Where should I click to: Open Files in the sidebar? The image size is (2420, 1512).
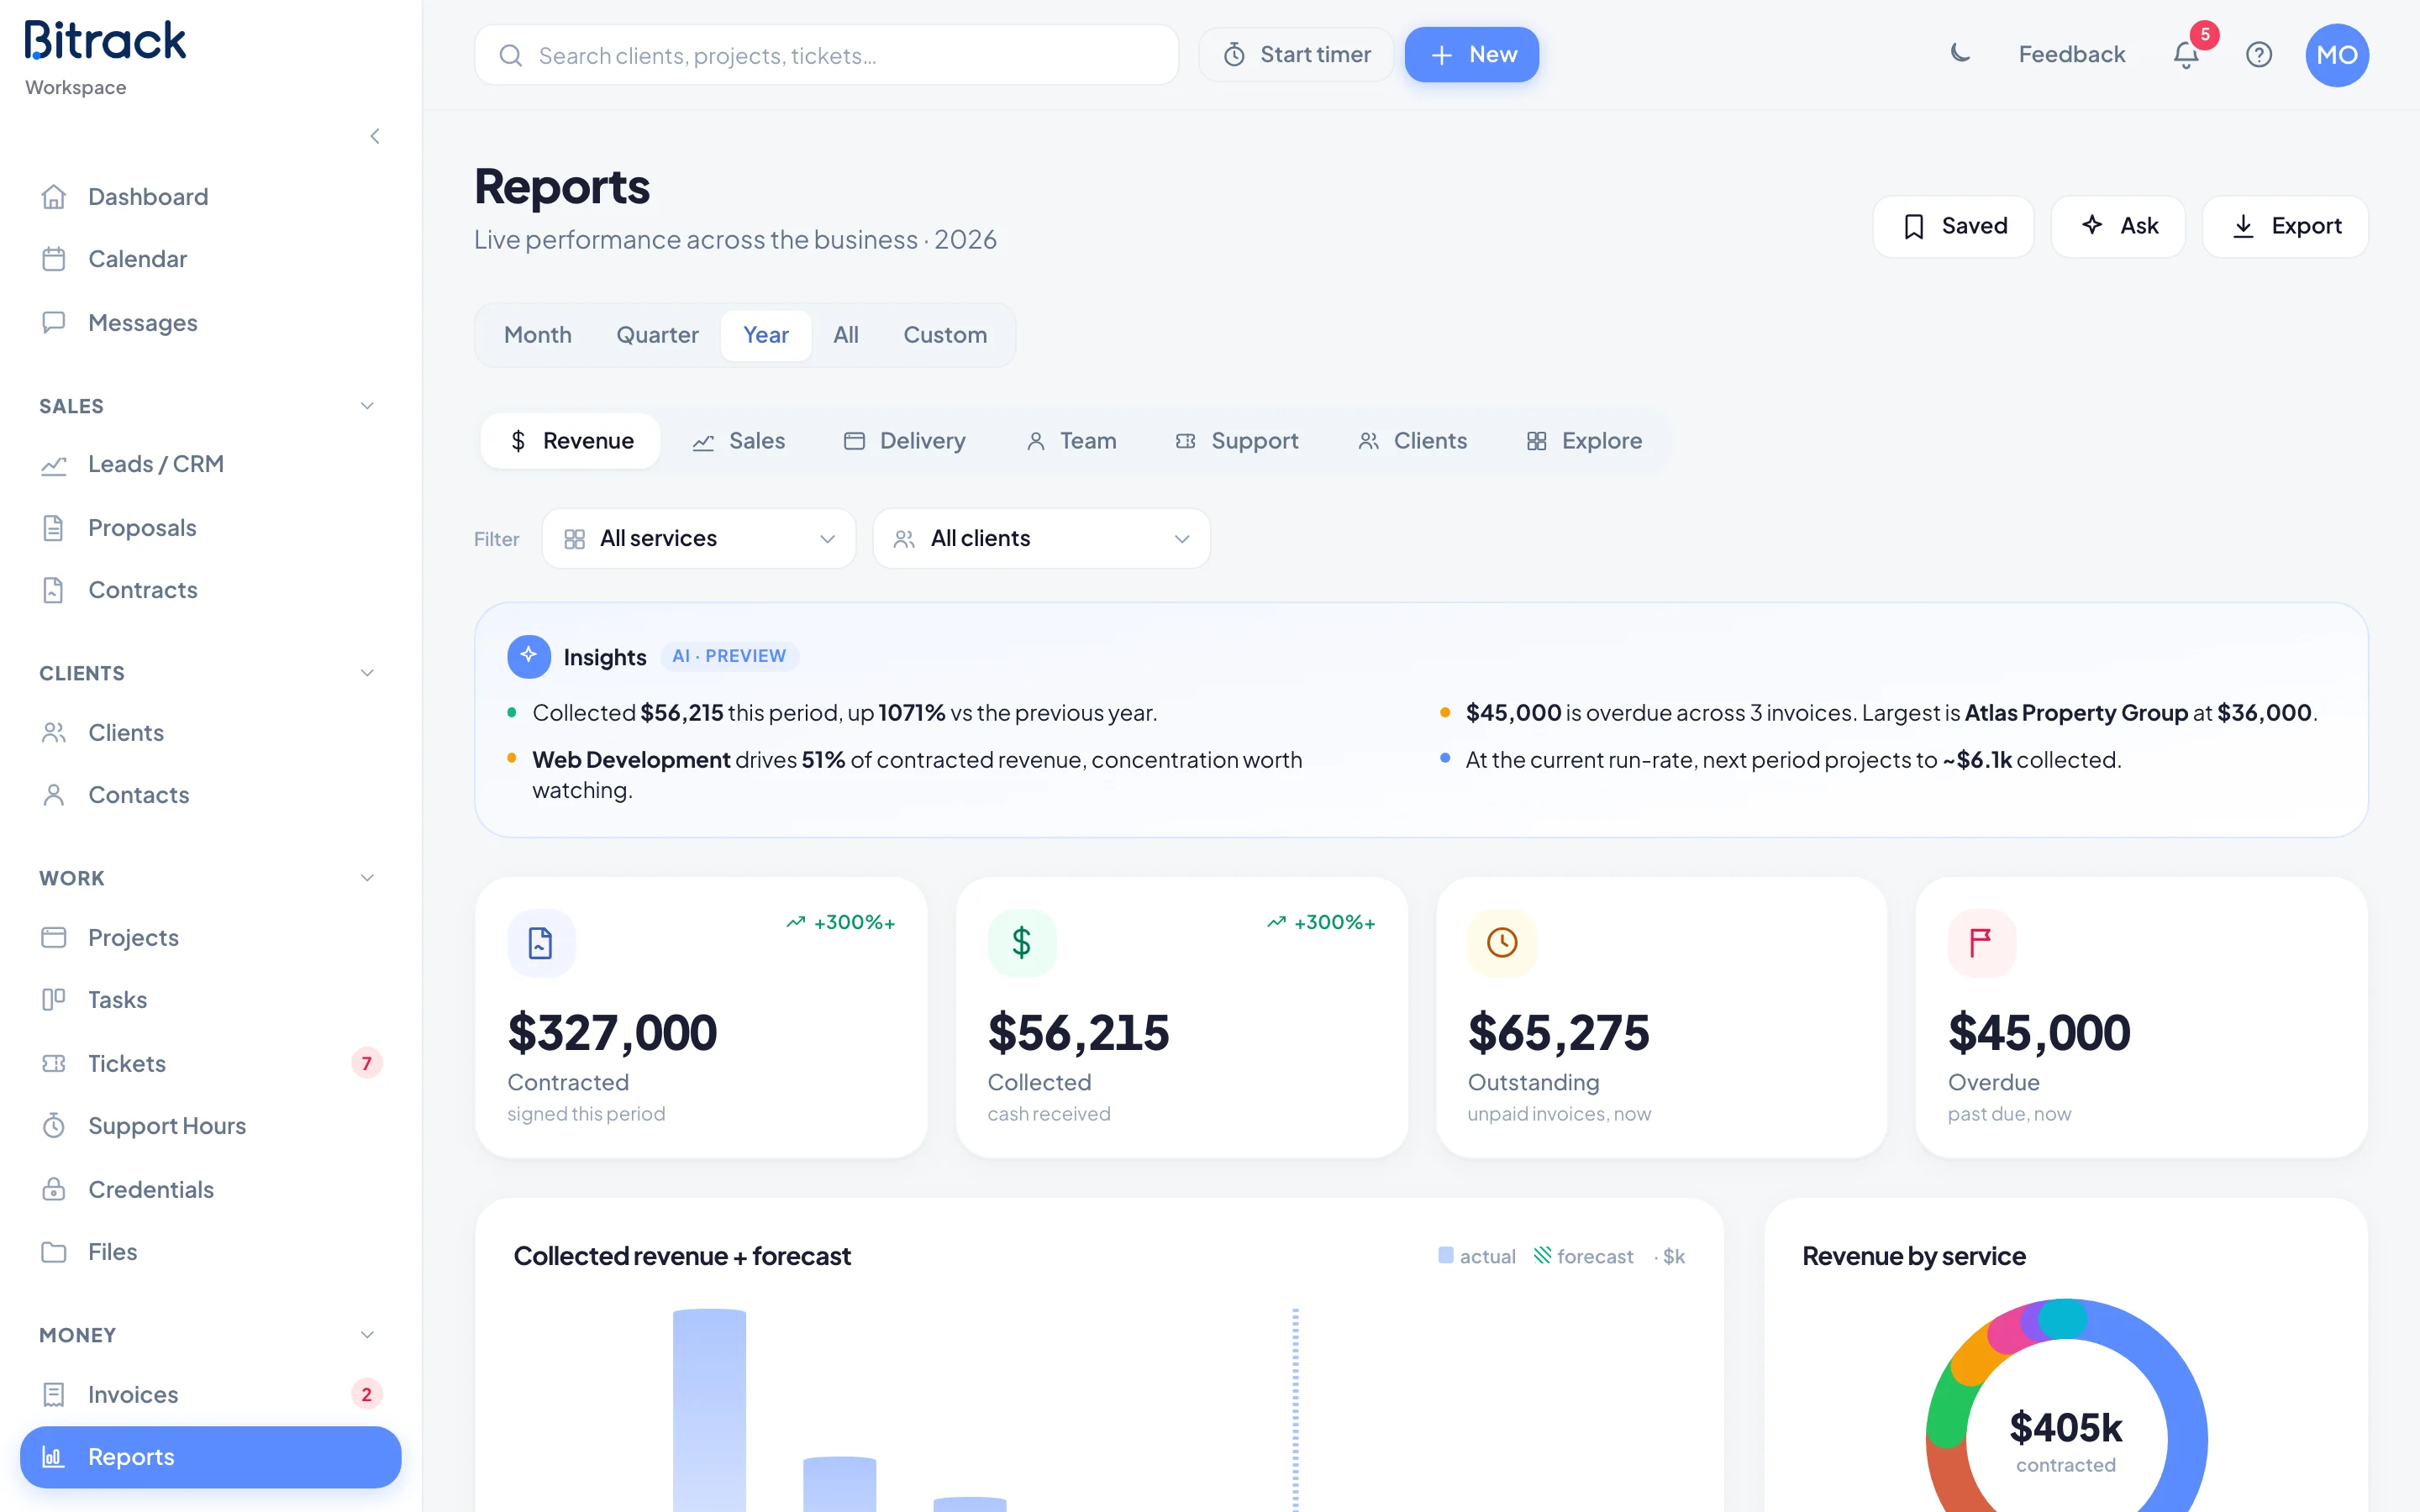point(210,1252)
